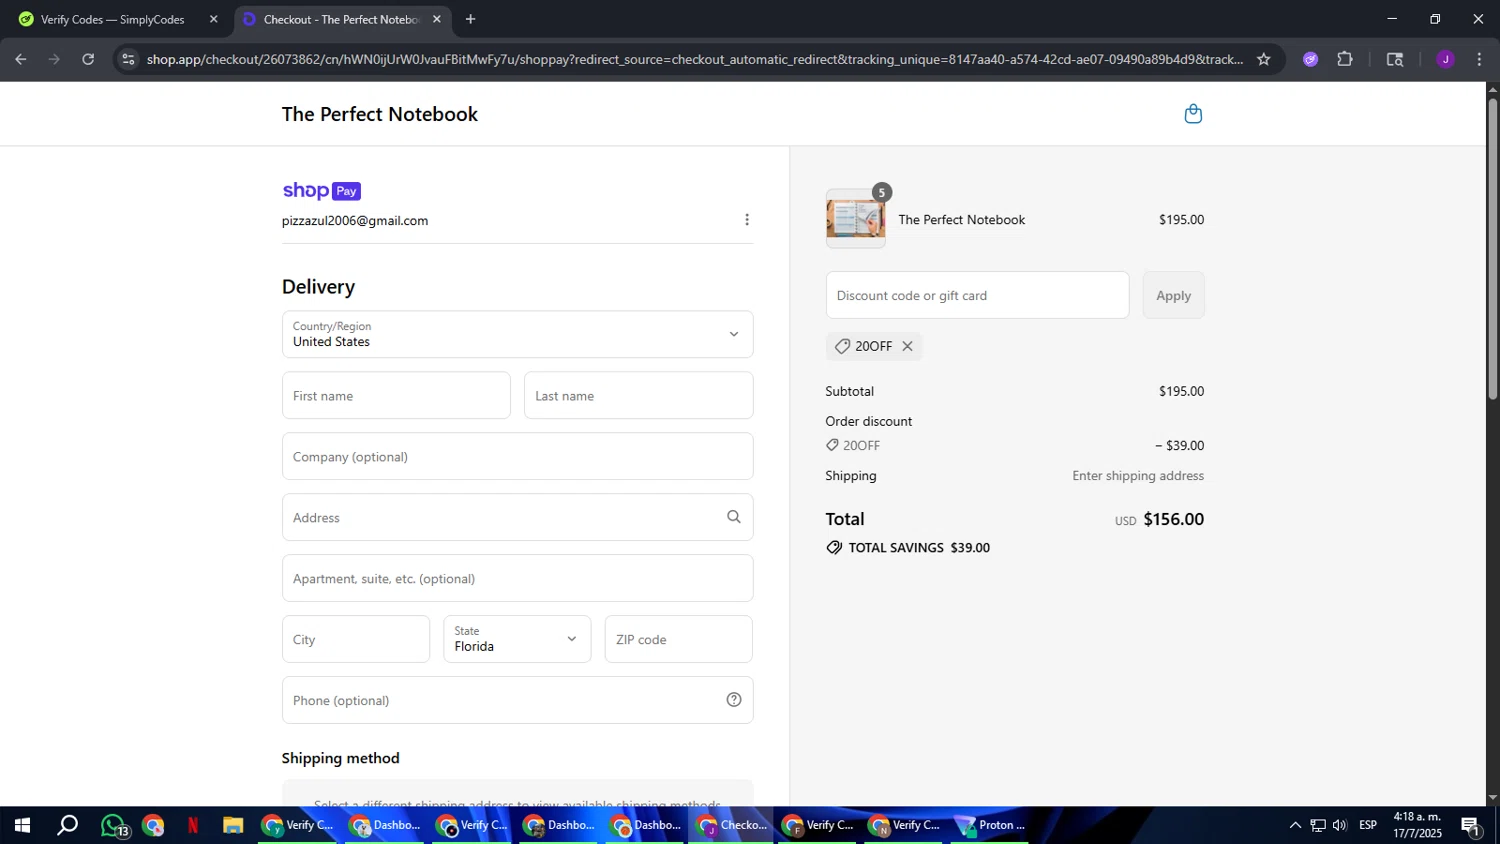Close the Verify Codes SimplyCodes tab
The height and width of the screenshot is (844, 1500).
tap(213, 19)
